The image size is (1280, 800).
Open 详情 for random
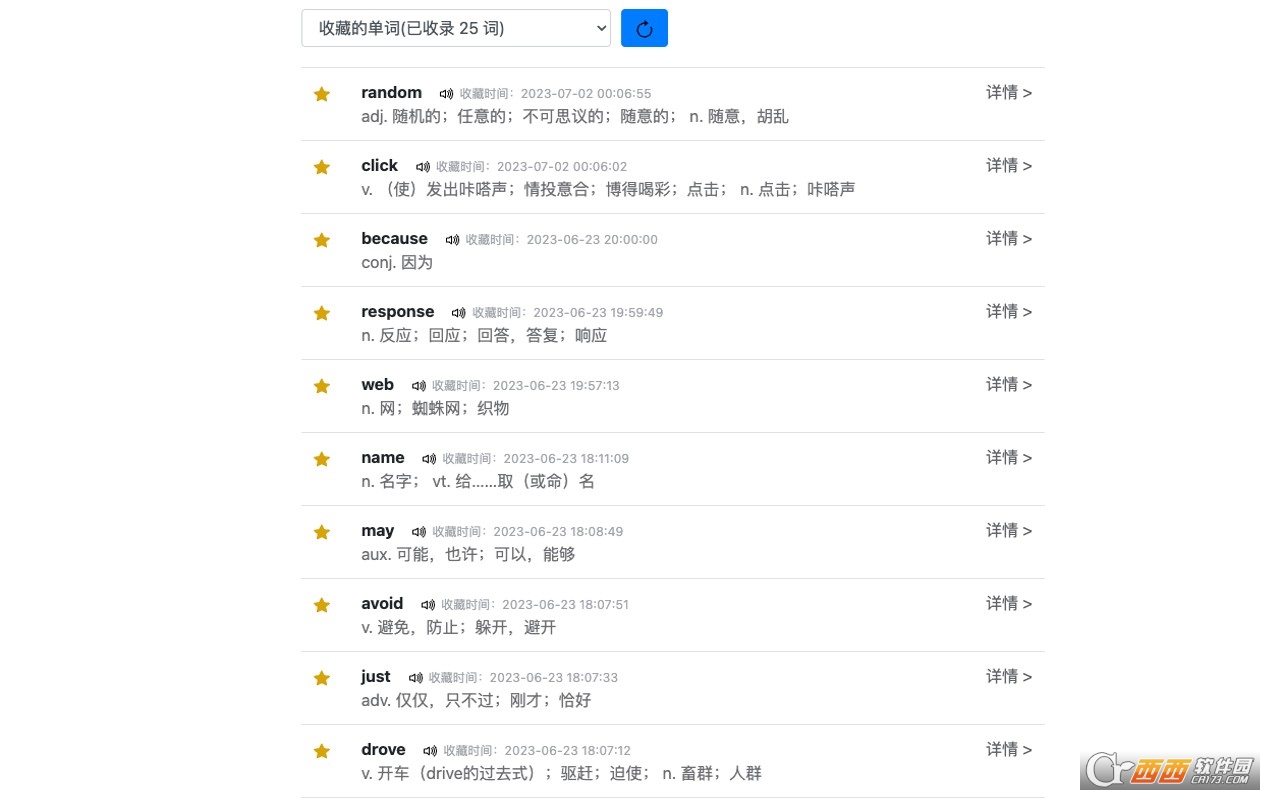[1009, 92]
